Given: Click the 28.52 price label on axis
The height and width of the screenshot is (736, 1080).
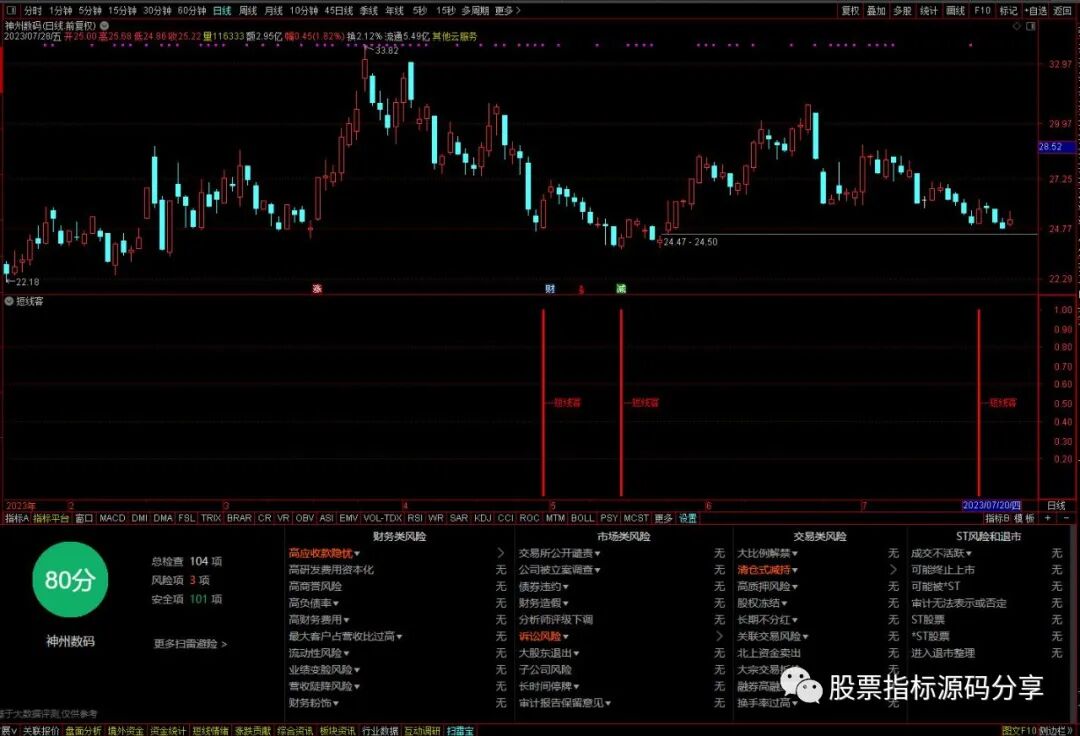Looking at the screenshot, I should 1055,147.
